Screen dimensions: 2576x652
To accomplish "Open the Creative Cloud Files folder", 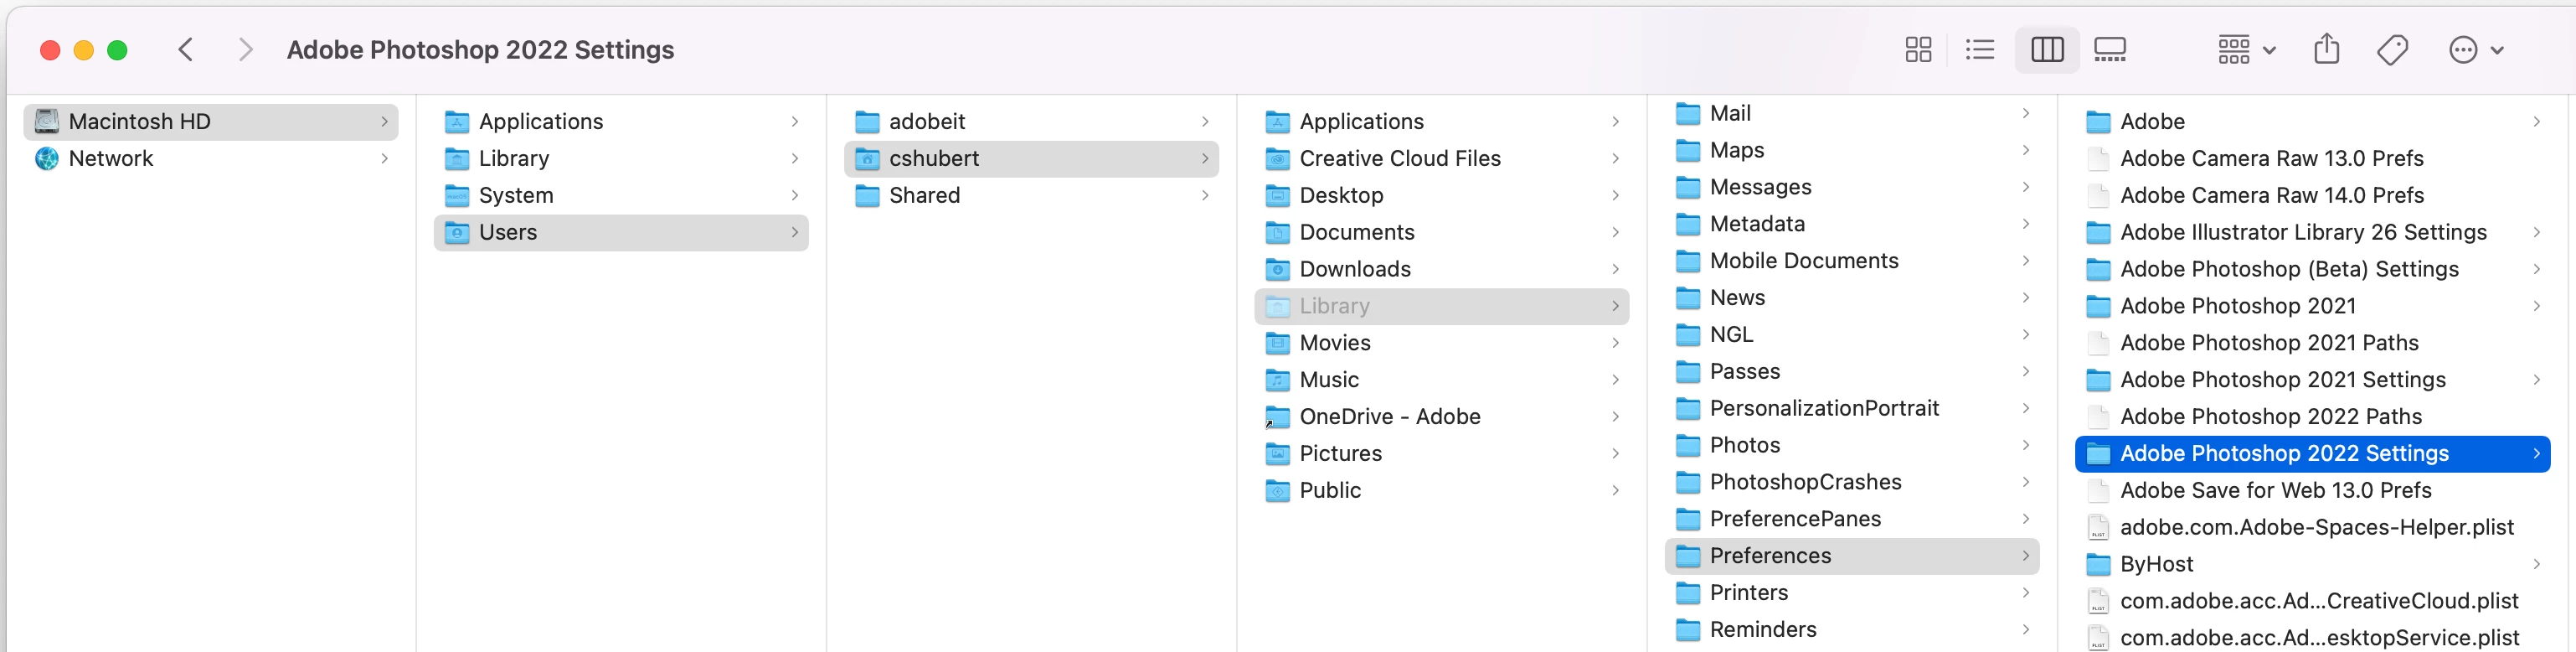I will click(1399, 159).
